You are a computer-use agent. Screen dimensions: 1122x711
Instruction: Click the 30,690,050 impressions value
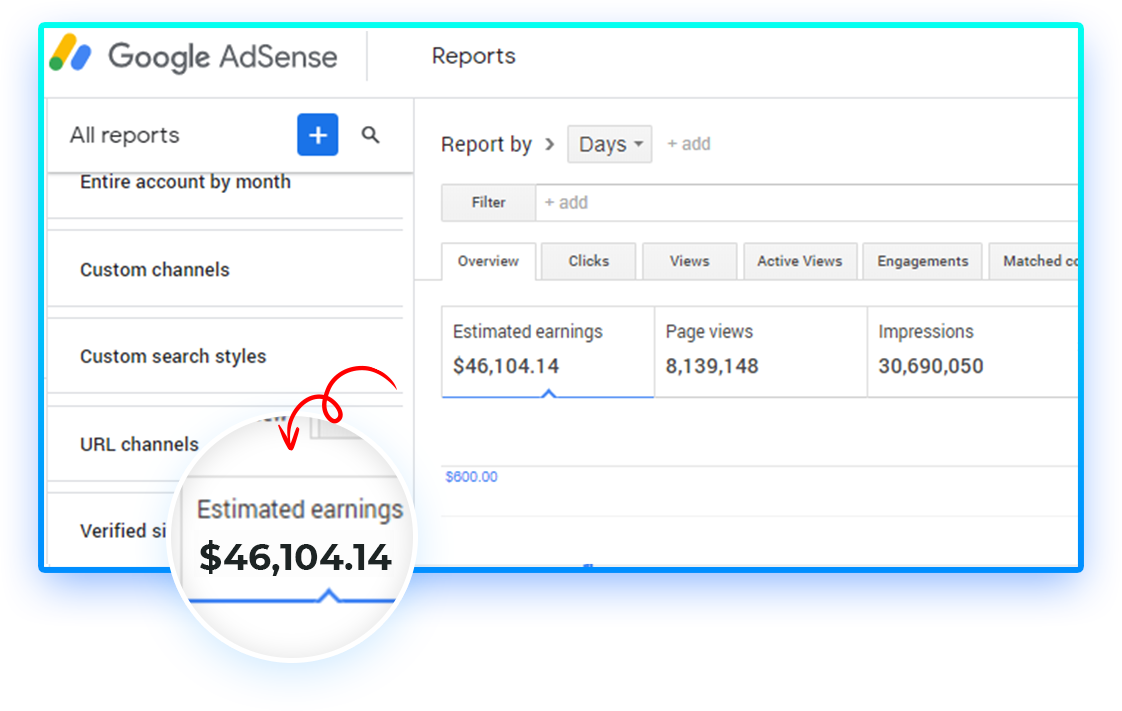pos(931,366)
